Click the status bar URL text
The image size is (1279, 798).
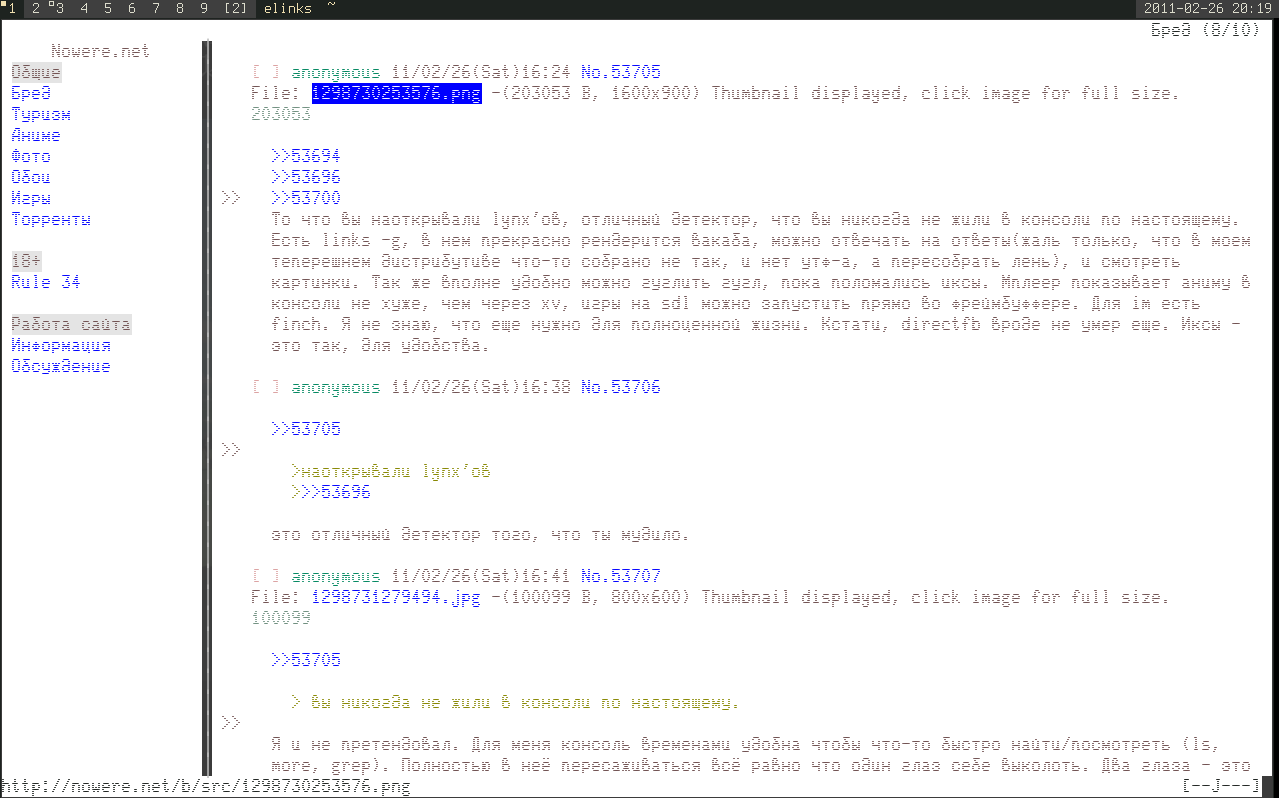pyautogui.click(x=206, y=787)
